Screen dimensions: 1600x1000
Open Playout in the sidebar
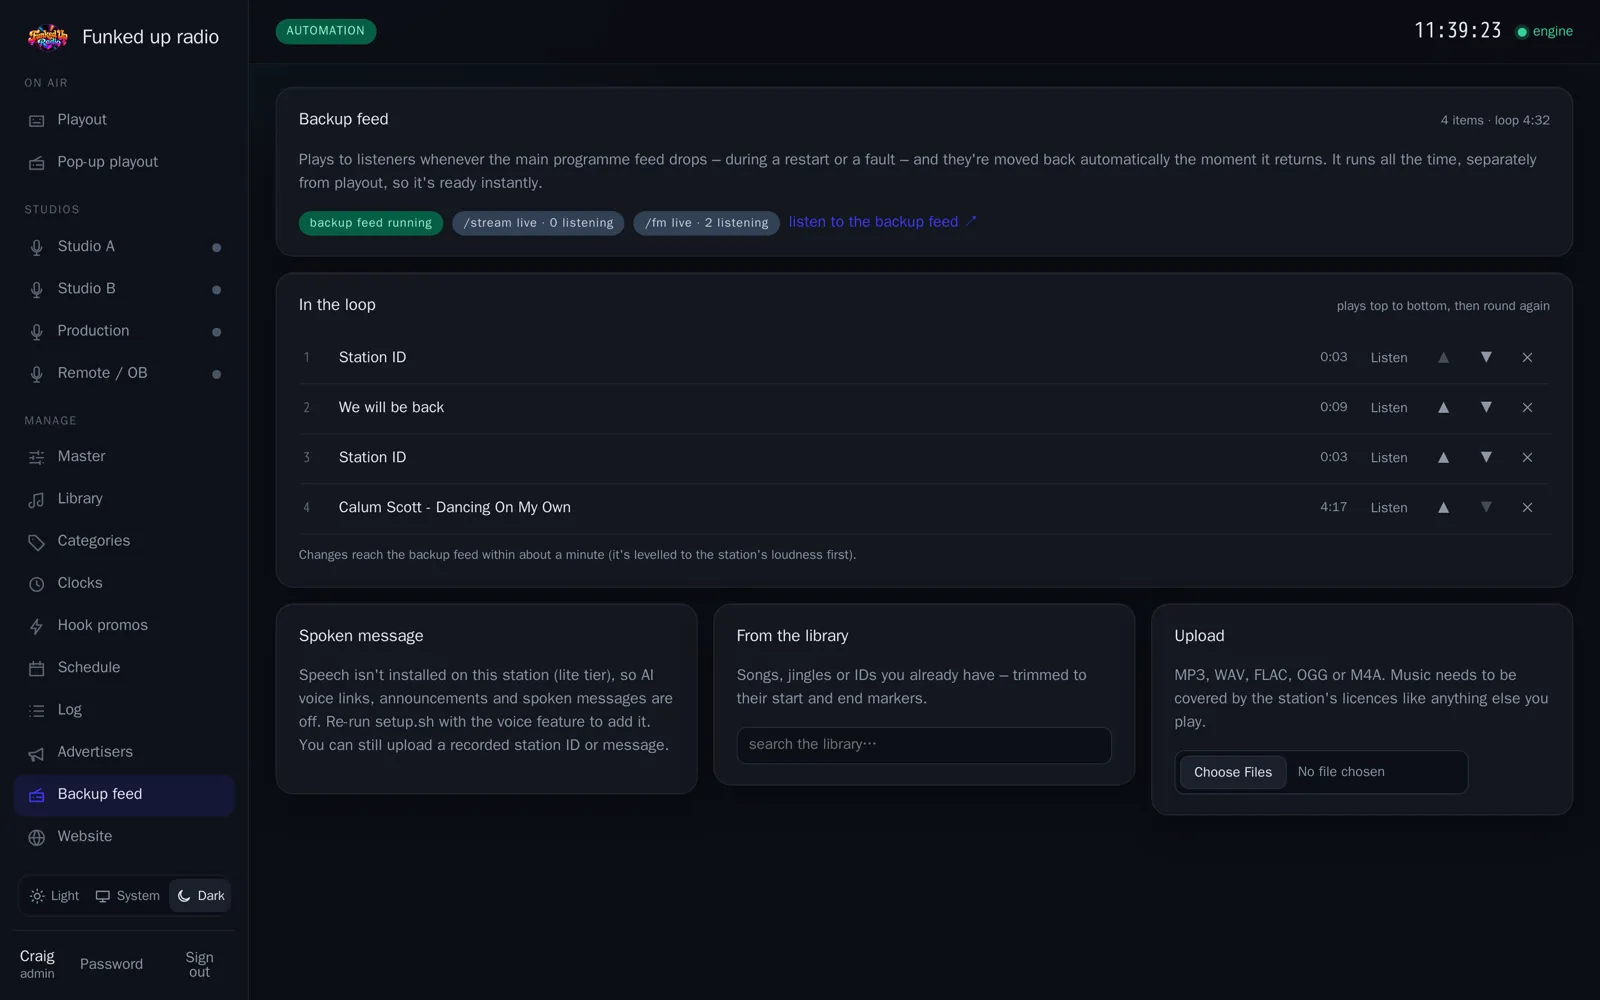pyautogui.click(x=124, y=120)
